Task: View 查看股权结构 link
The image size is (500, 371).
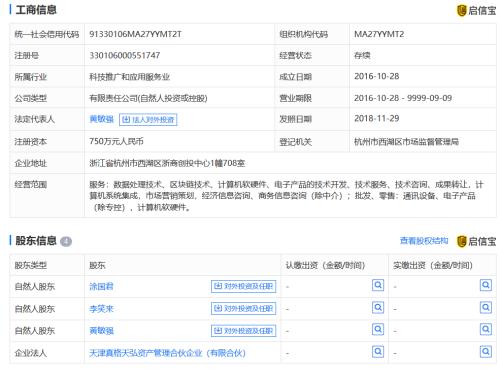Action: click(424, 241)
